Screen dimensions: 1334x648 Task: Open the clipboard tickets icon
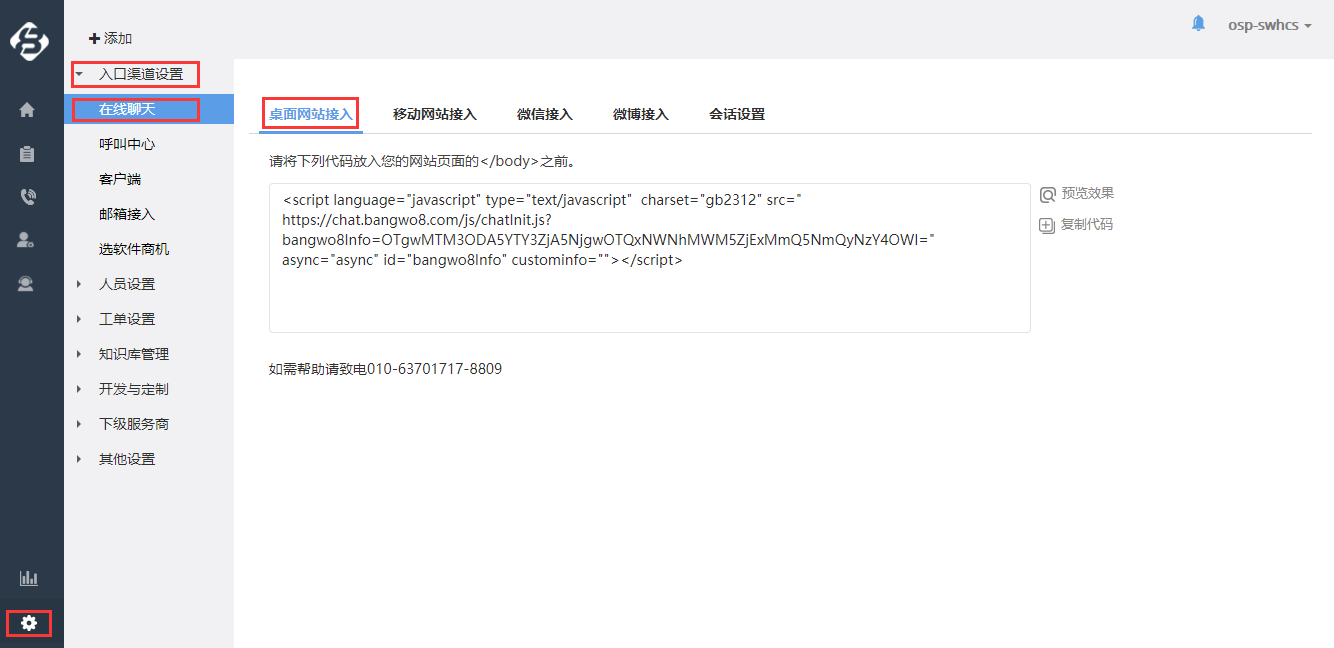[x=27, y=154]
